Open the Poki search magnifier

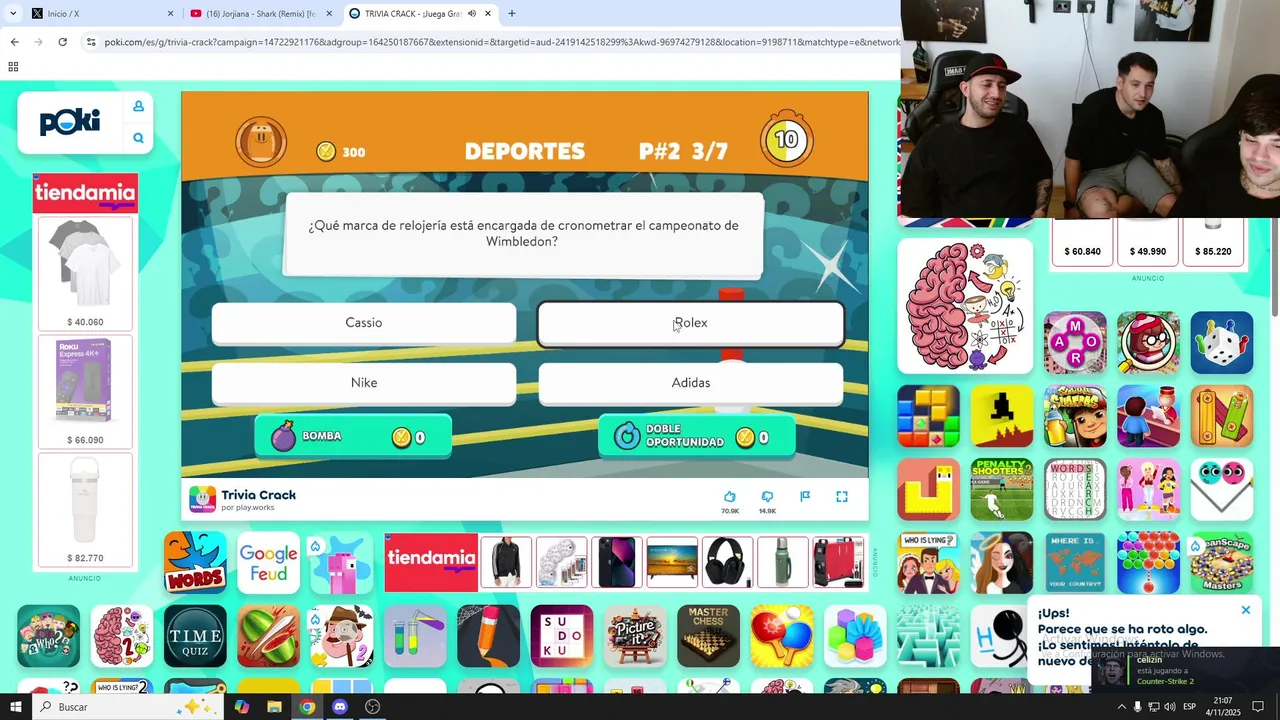pyautogui.click(x=138, y=138)
